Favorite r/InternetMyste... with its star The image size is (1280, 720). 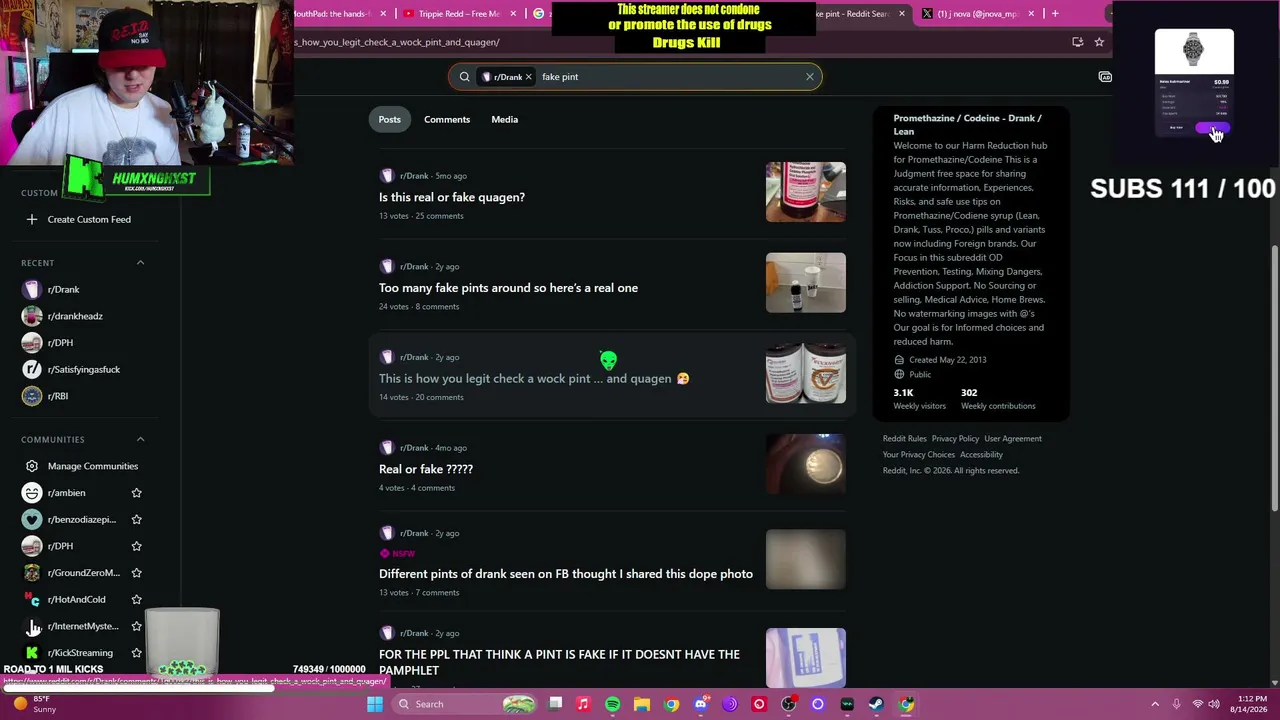coord(137,626)
